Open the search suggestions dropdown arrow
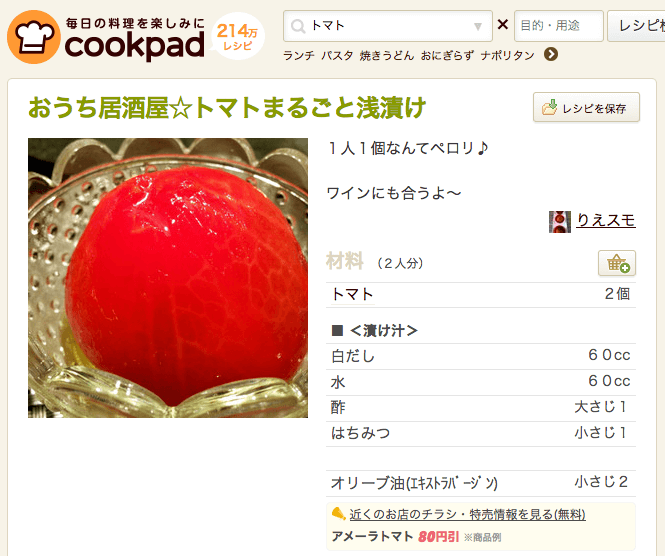Image resolution: width=665 pixels, height=556 pixels. (x=478, y=27)
